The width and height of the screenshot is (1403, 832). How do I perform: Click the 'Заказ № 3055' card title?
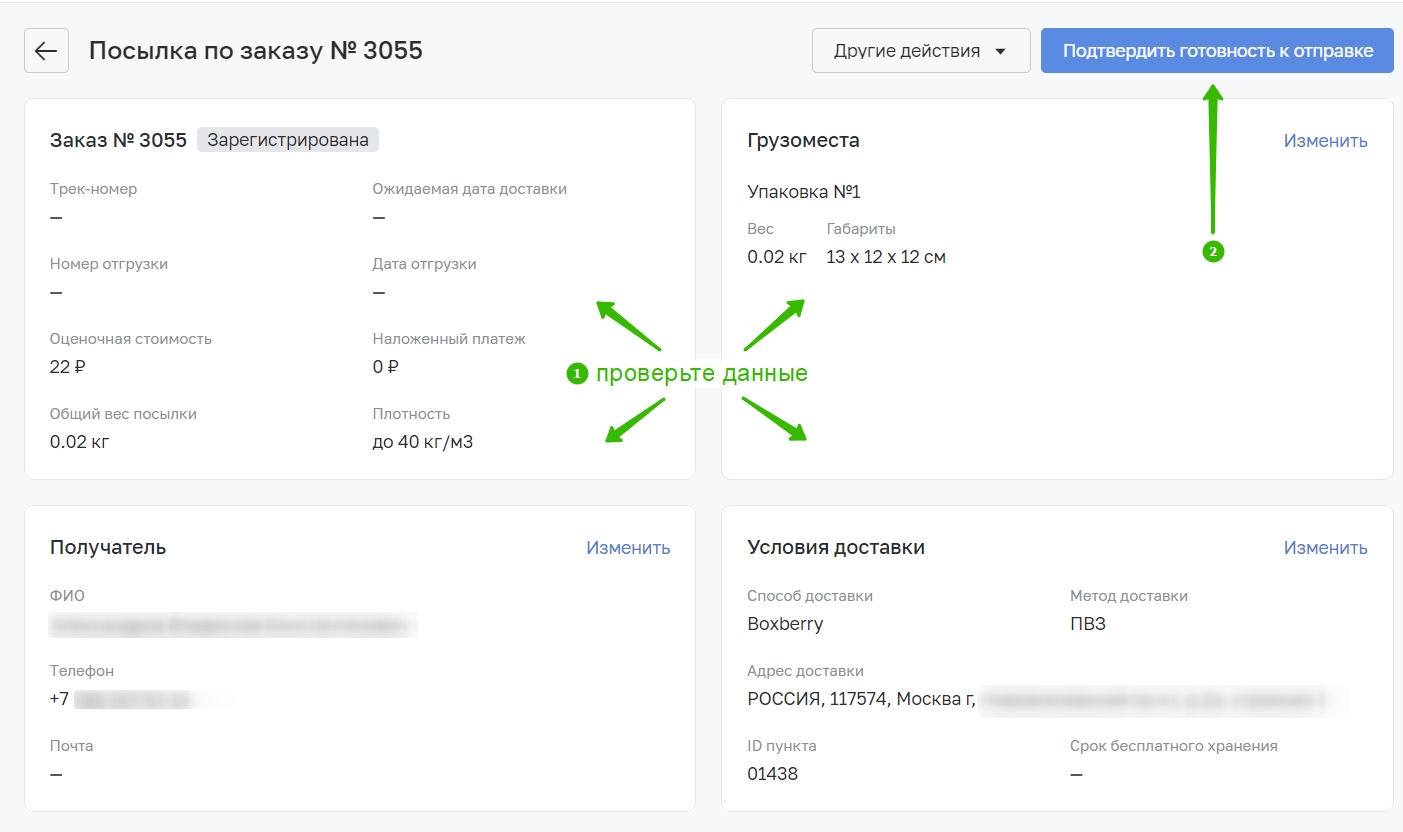point(118,141)
